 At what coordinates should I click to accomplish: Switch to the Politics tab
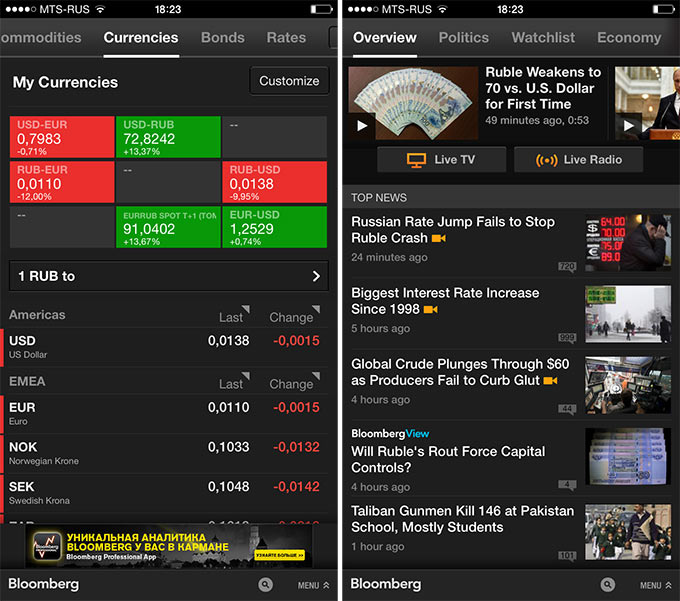[x=464, y=38]
